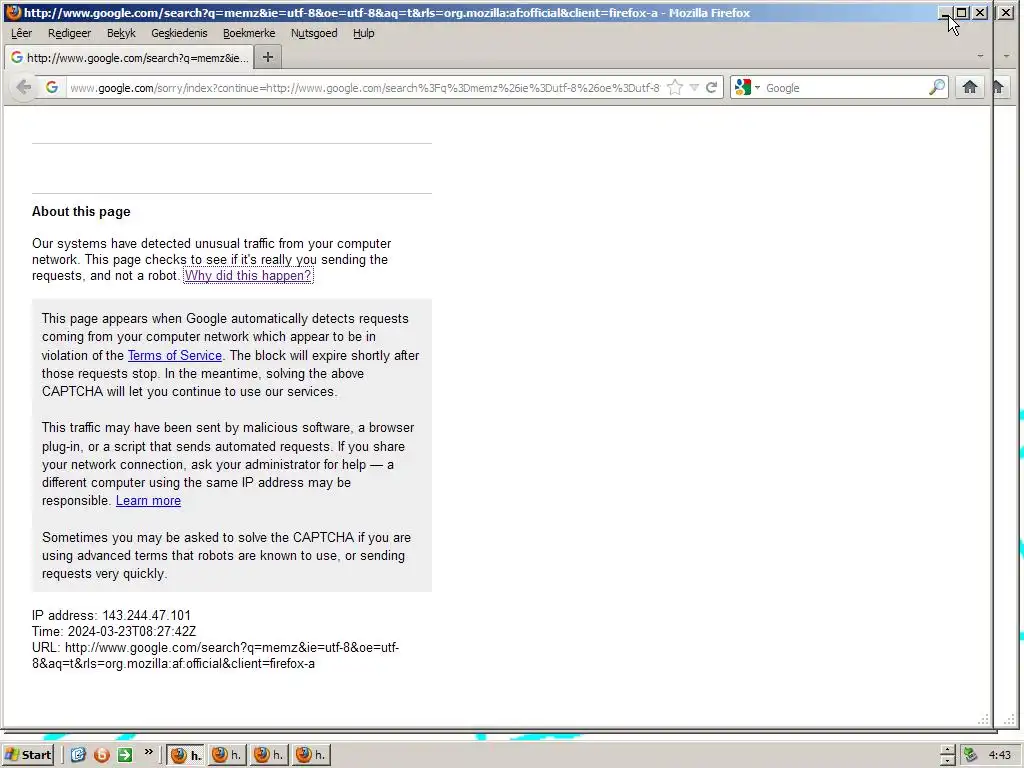Bookmark this page with the star icon

675,88
